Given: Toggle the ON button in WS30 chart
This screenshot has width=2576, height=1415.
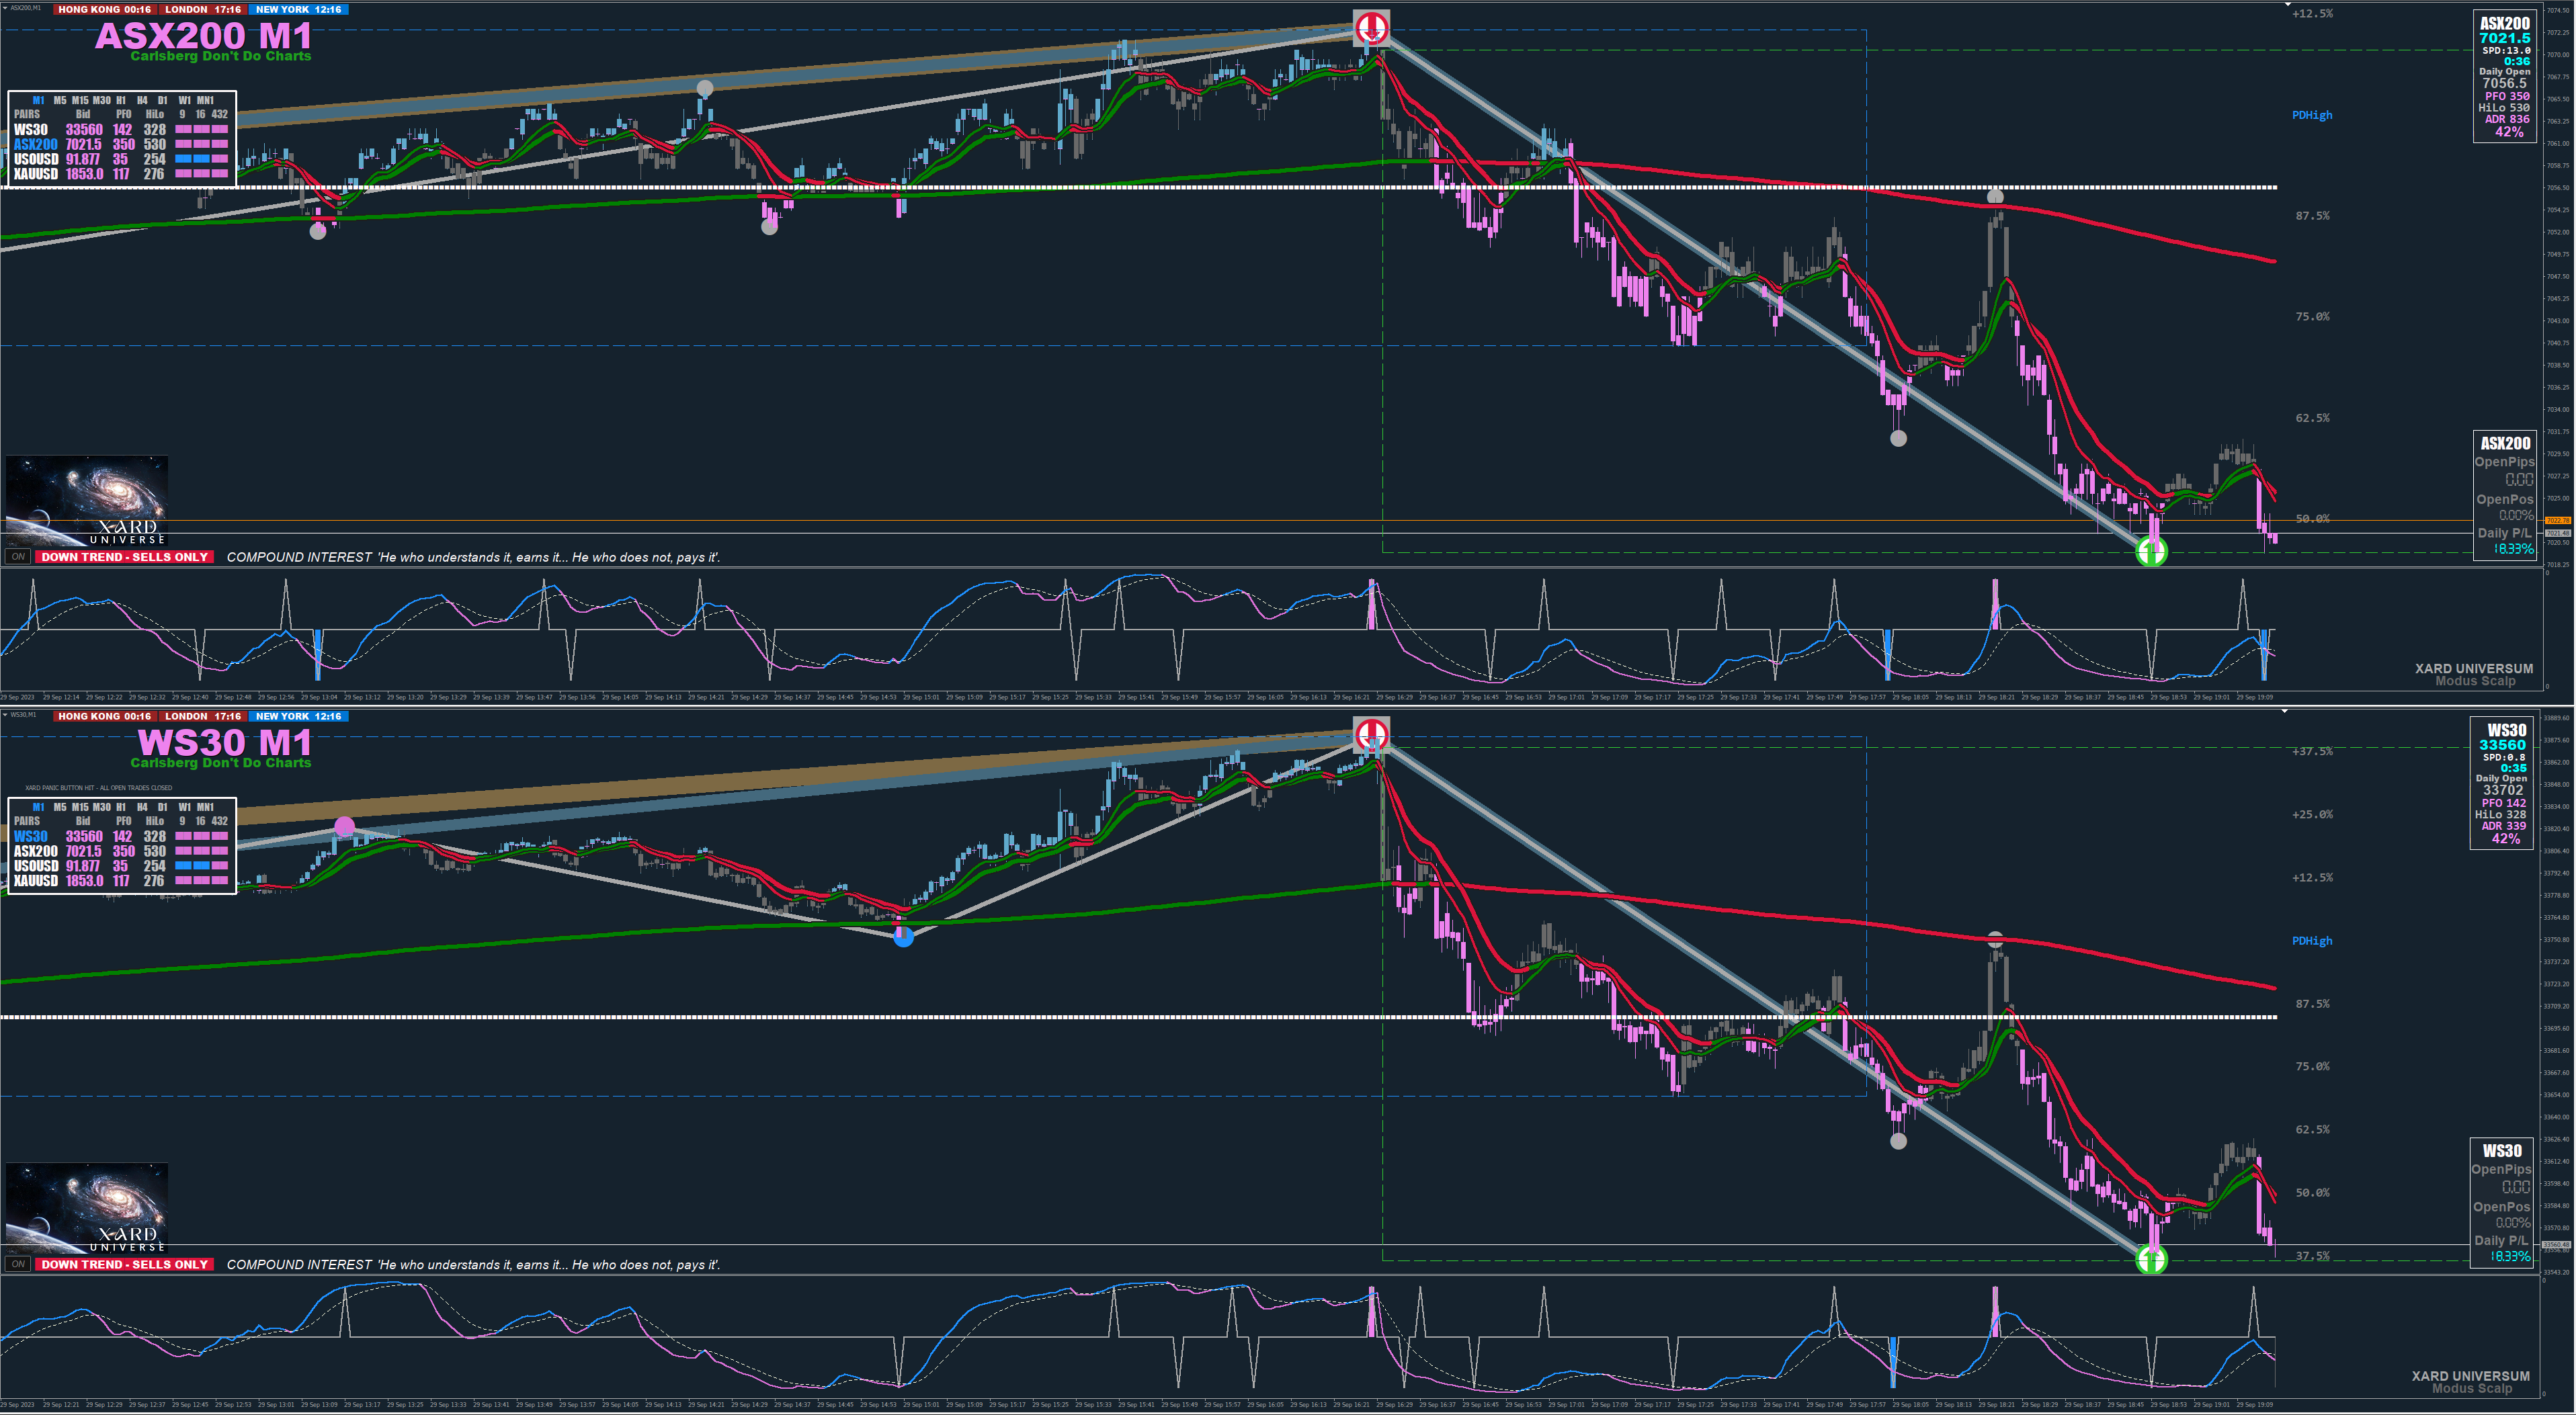Looking at the screenshot, I should pyautogui.click(x=18, y=1264).
